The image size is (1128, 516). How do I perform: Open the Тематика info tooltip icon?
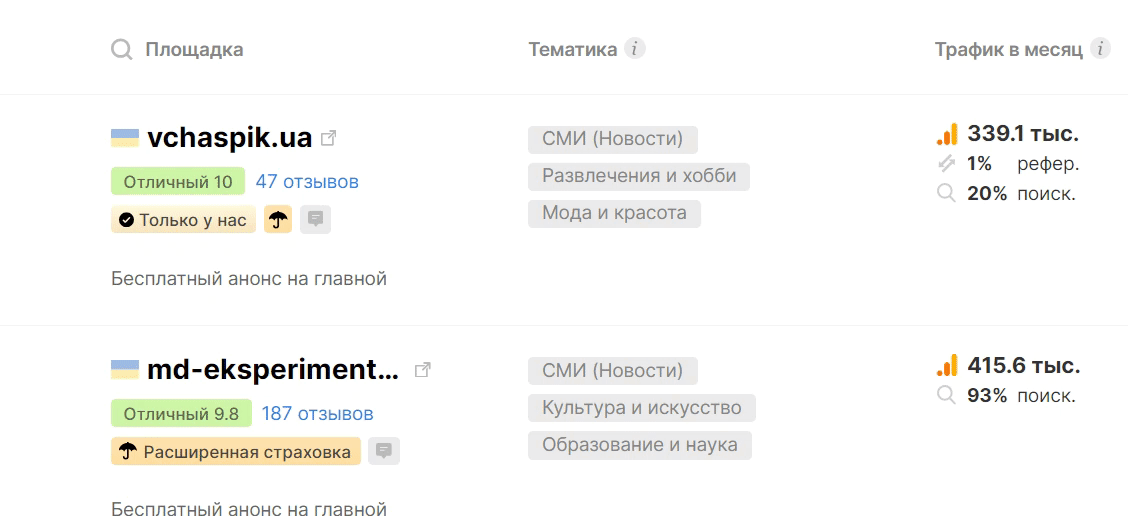(635, 48)
